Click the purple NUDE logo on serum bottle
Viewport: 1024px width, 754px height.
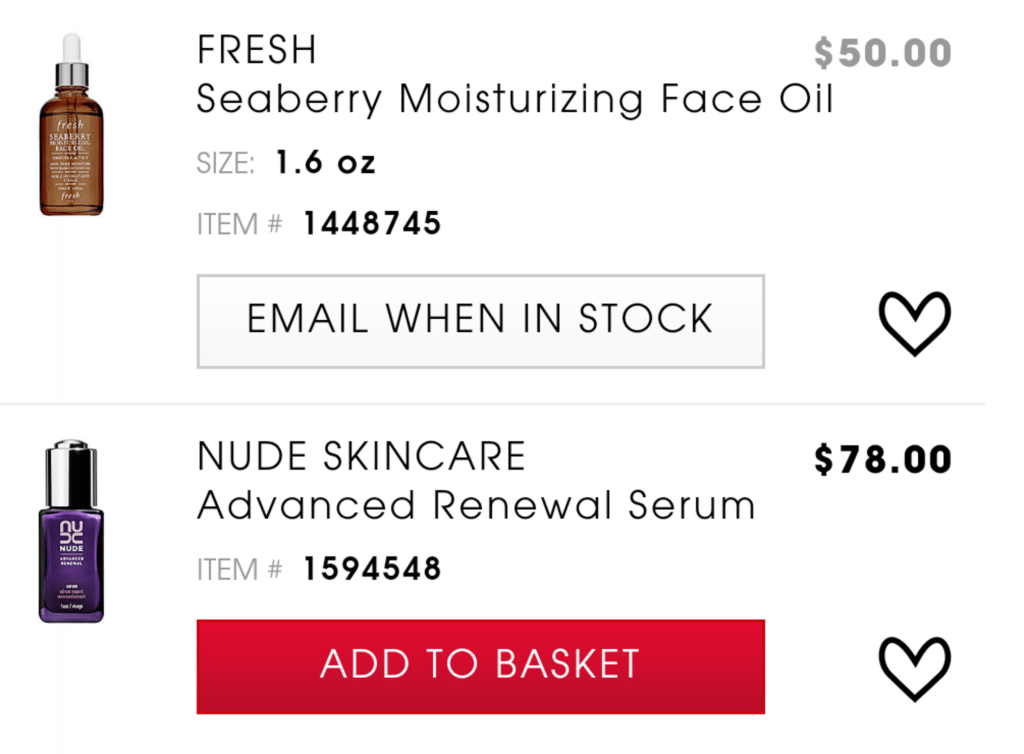tap(71, 535)
